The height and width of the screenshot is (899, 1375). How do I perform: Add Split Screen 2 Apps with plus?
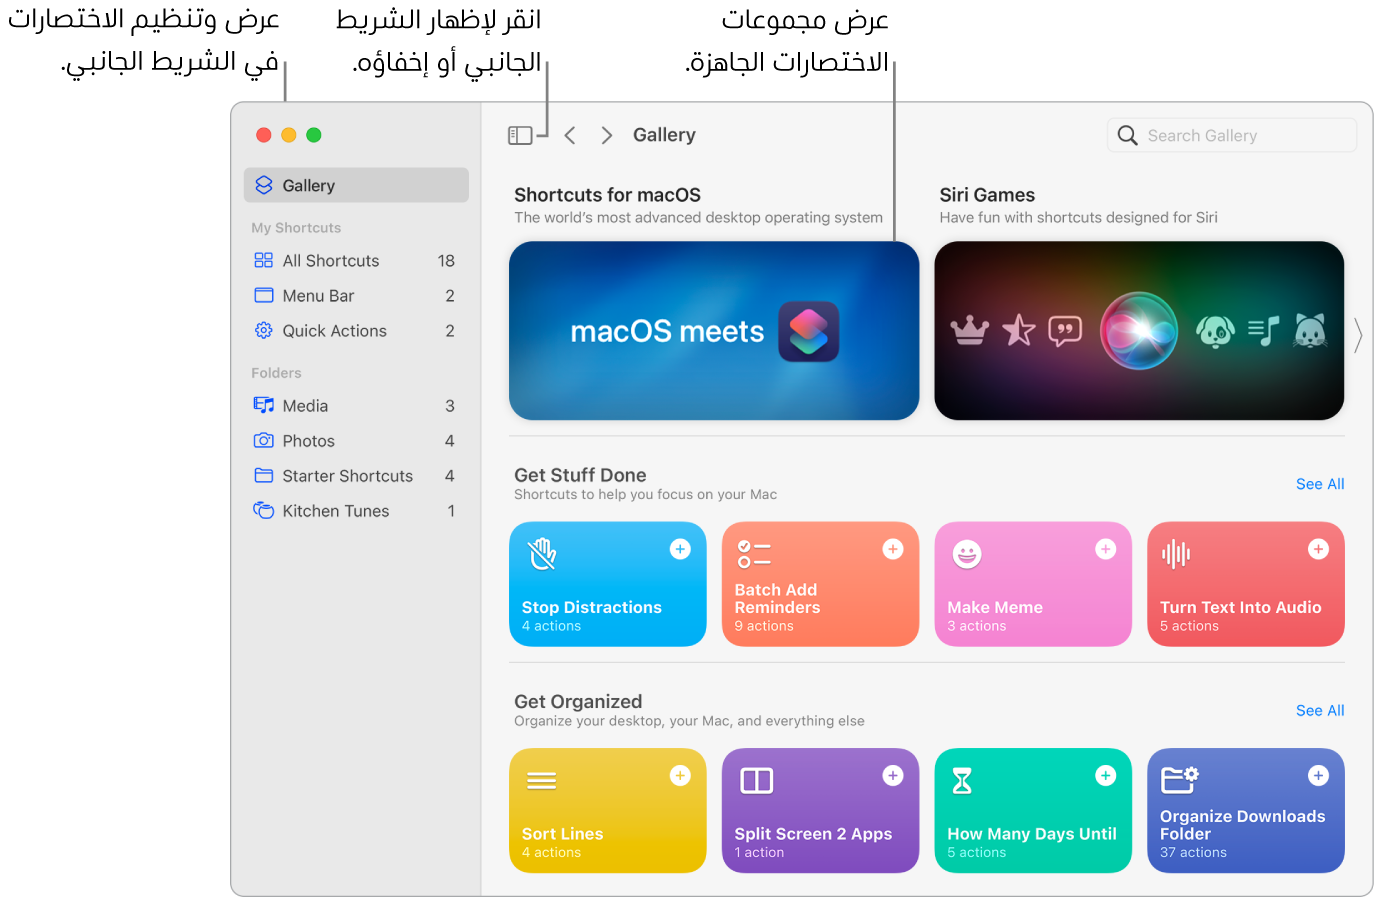893,776
